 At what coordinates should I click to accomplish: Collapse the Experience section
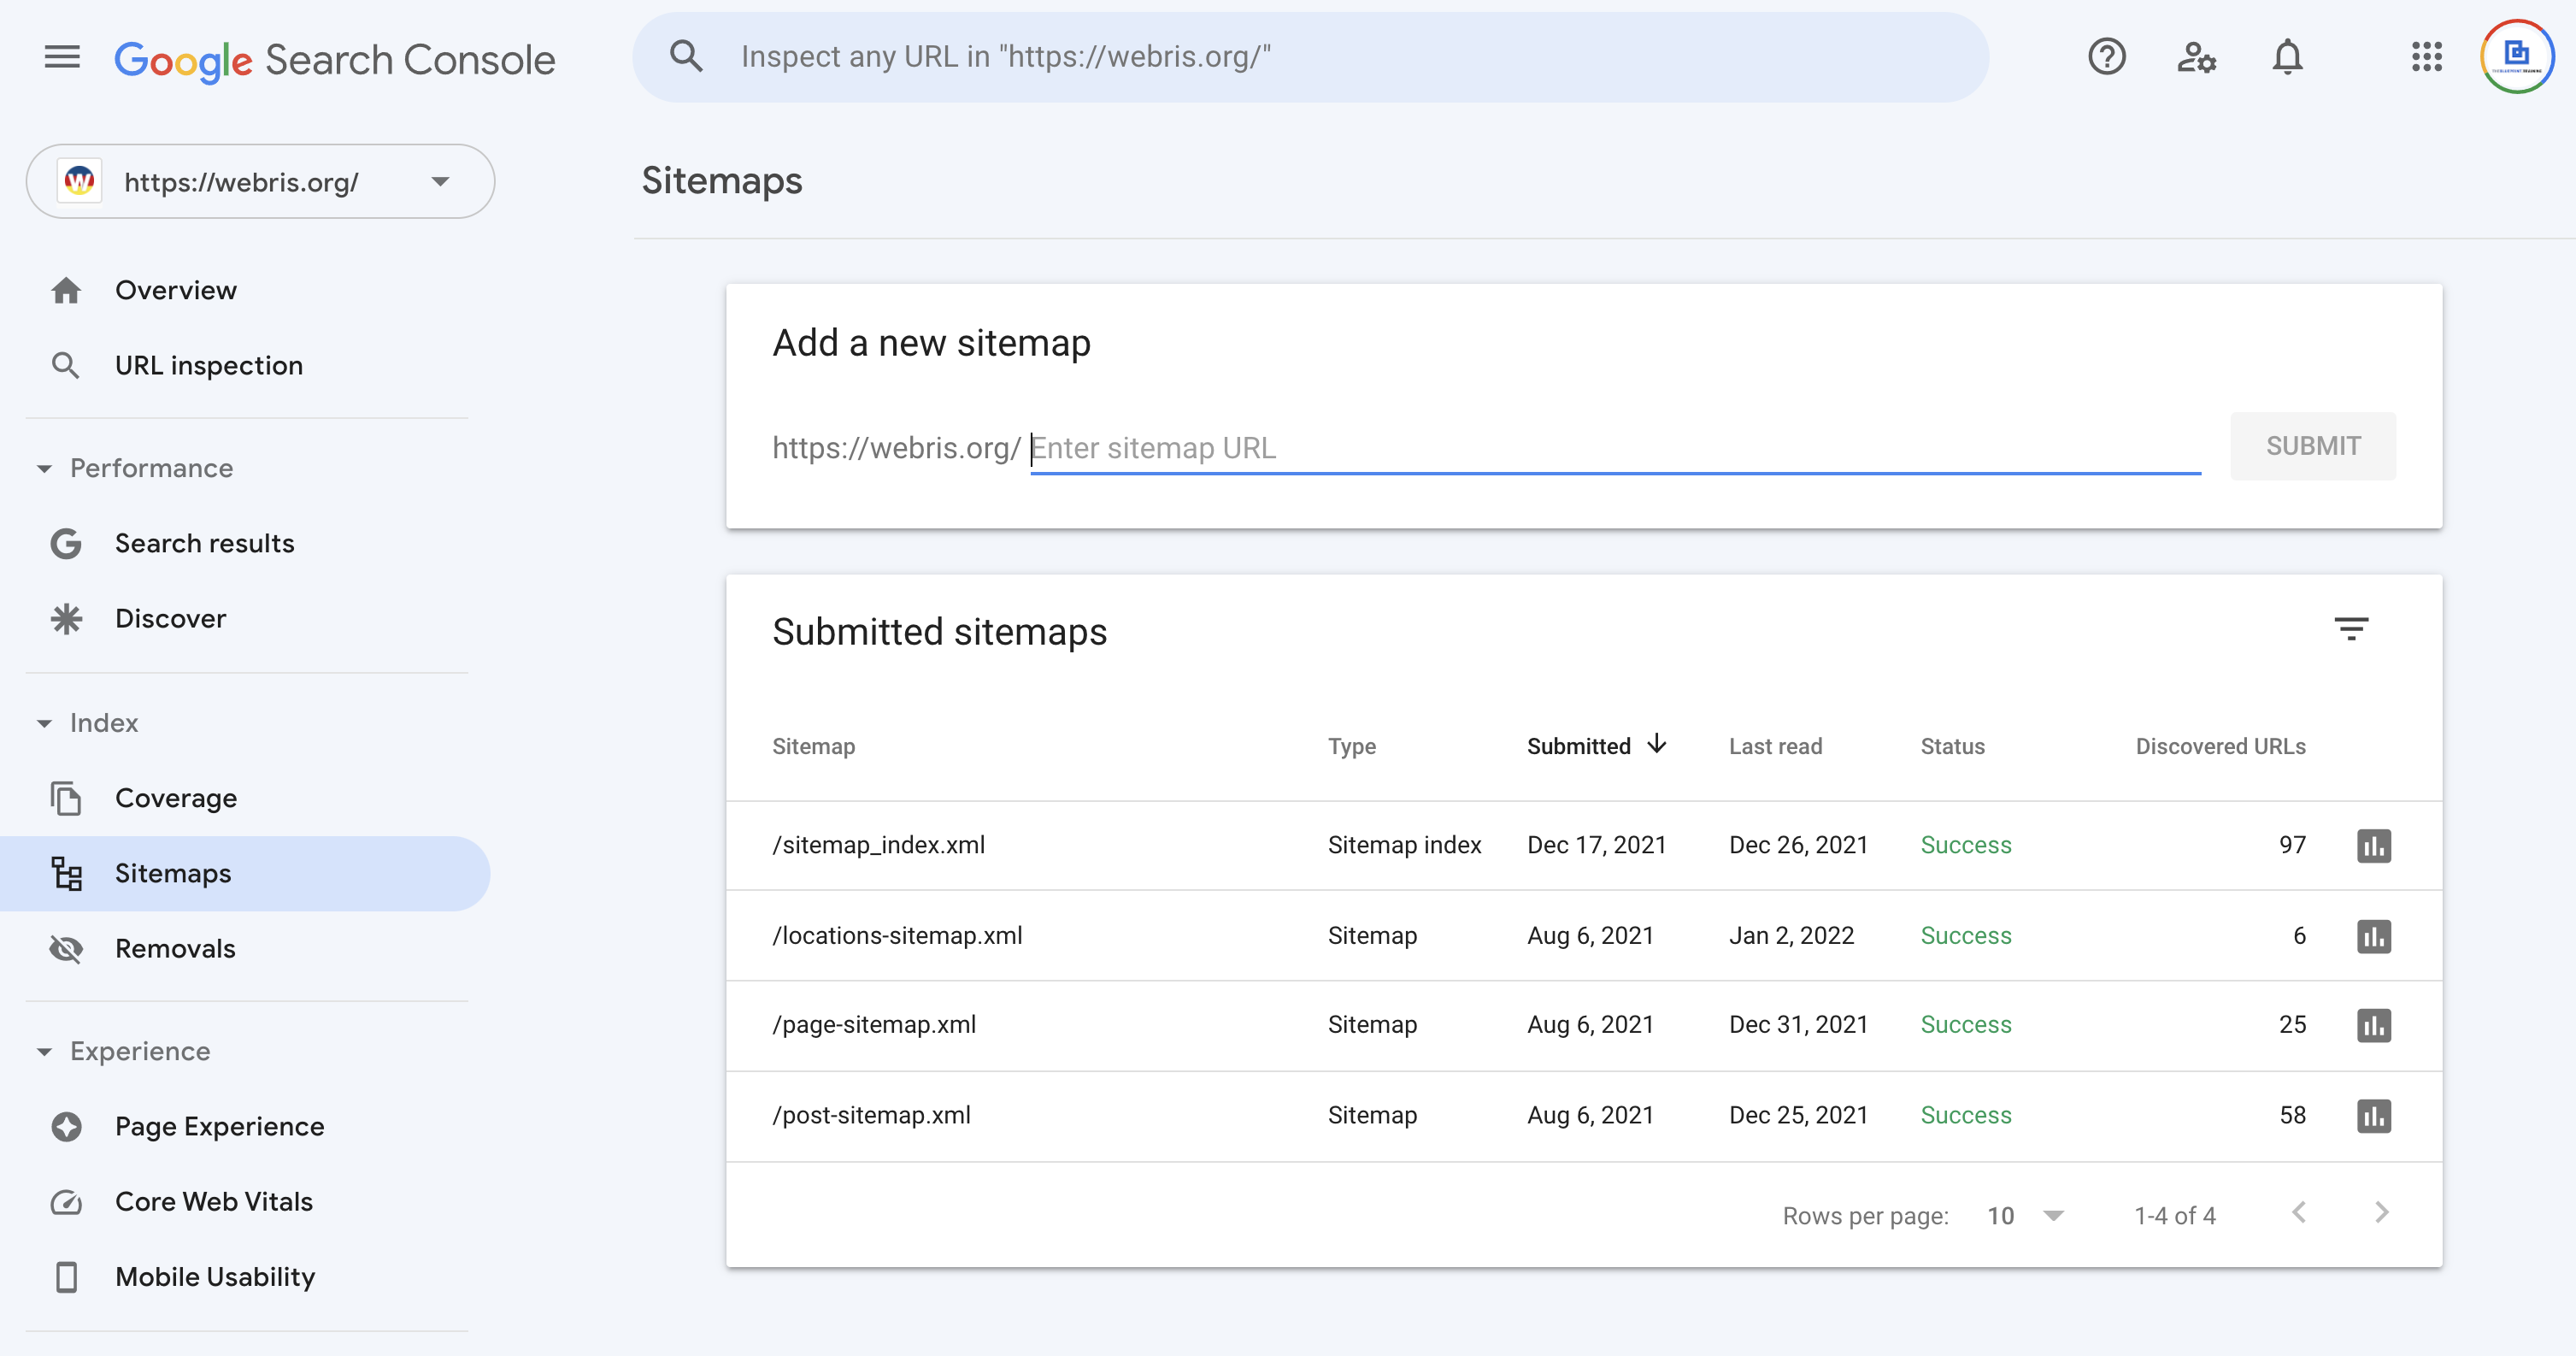tap(44, 1052)
